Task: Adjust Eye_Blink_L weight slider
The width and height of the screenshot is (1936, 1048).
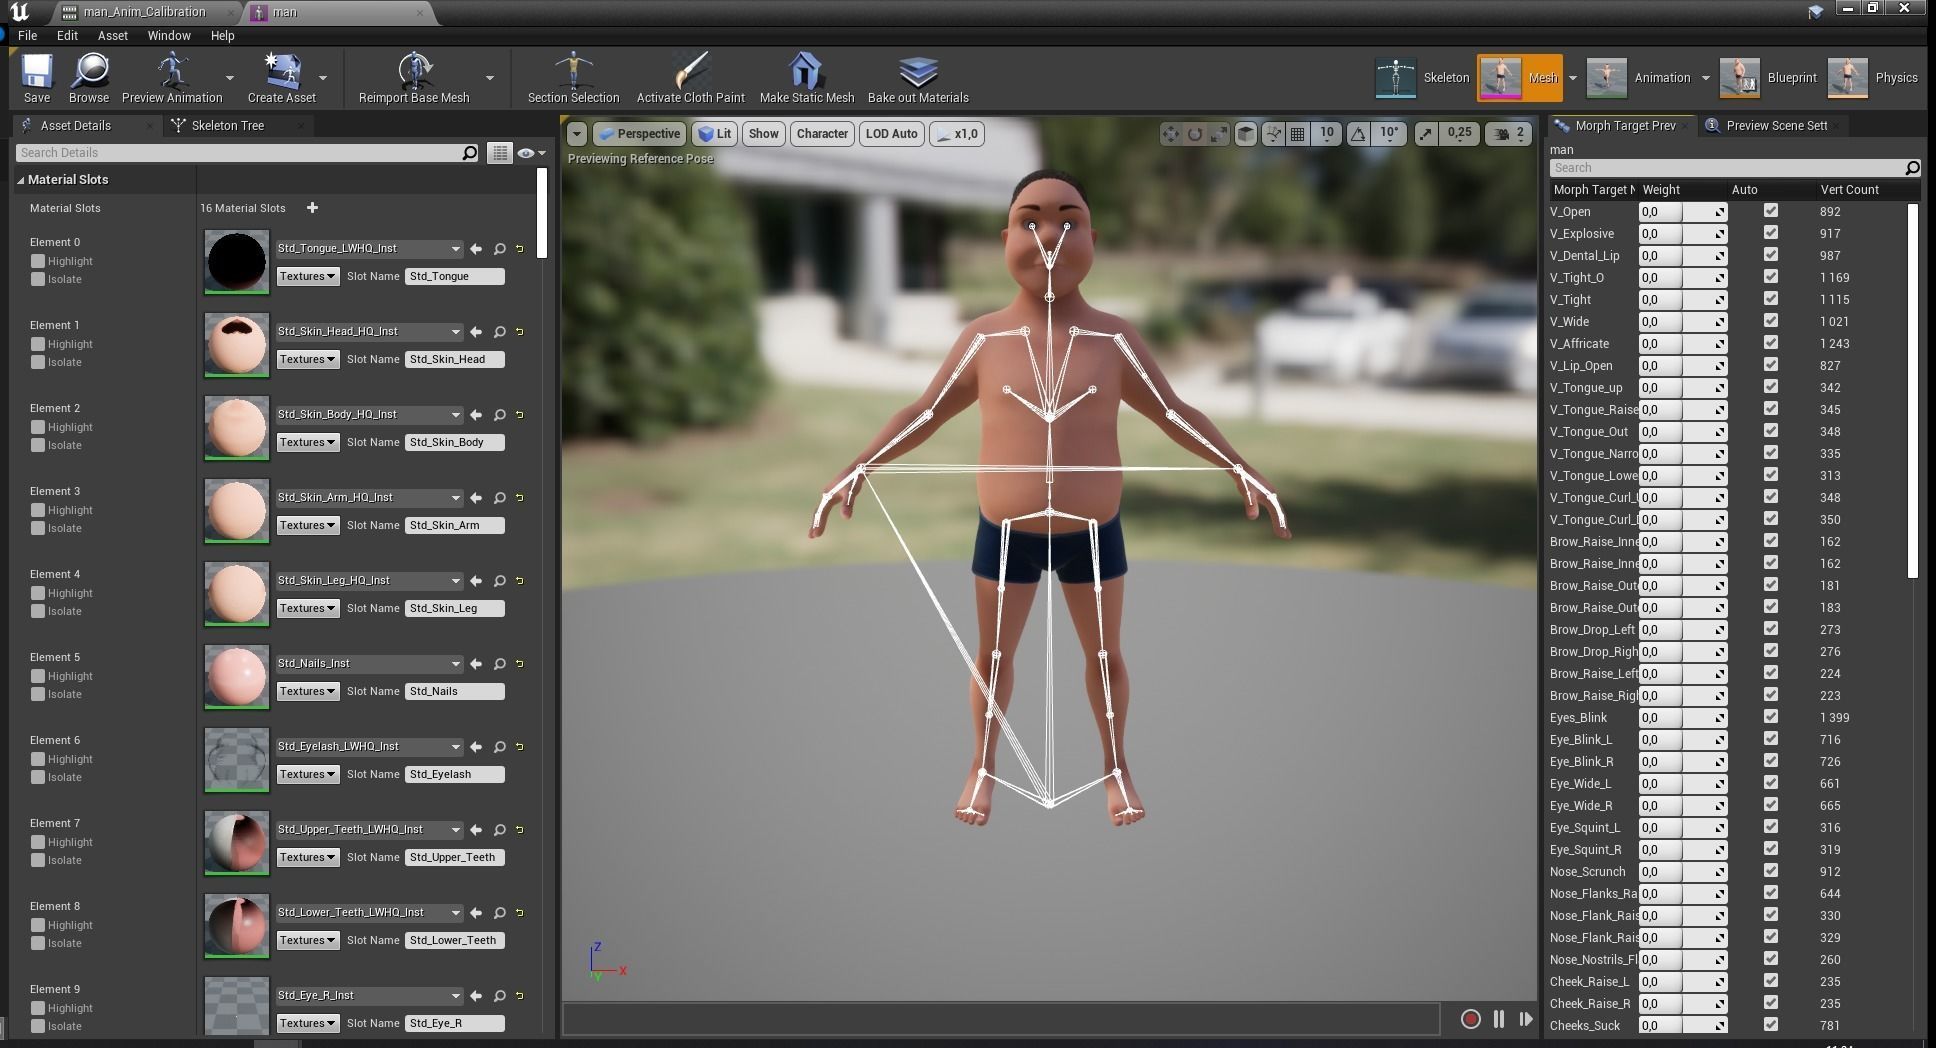Action: point(1682,740)
